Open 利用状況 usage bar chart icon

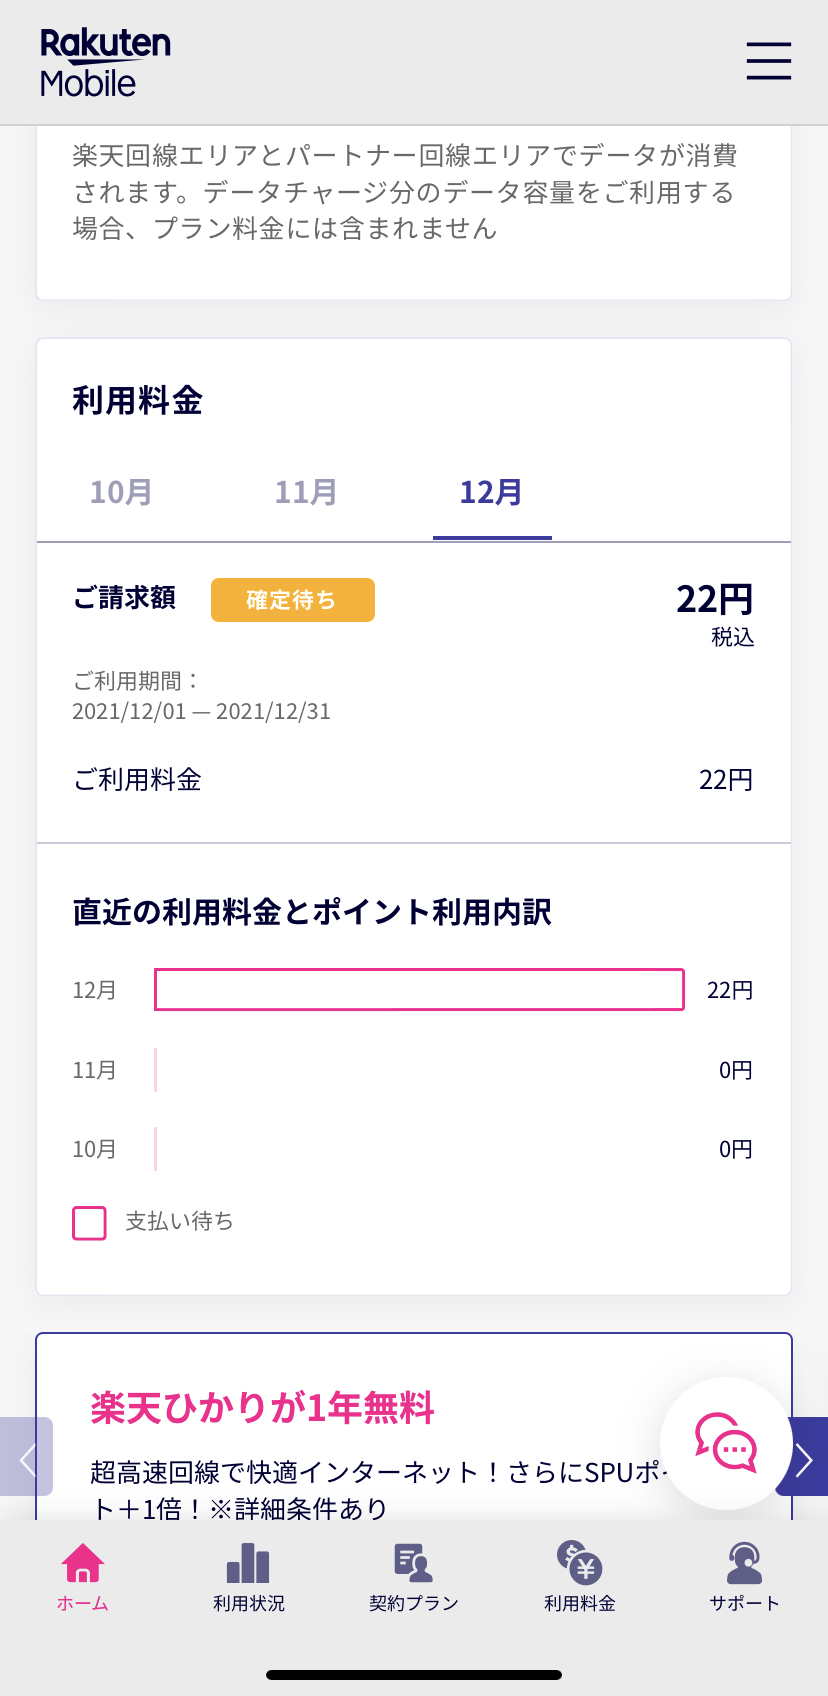pyautogui.click(x=248, y=1577)
